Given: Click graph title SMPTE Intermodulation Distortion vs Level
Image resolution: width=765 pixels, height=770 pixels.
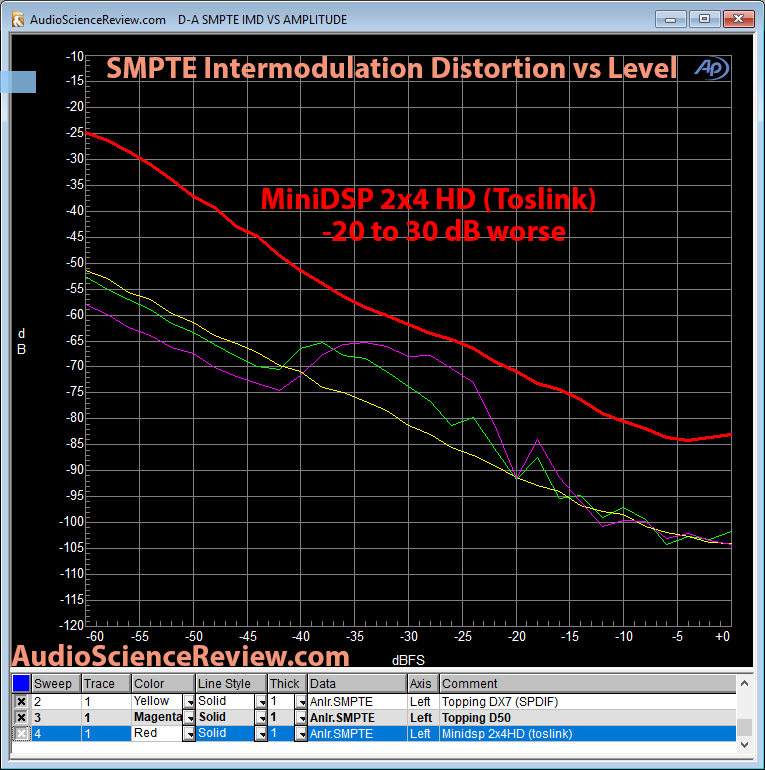Looking at the screenshot, I should pyautogui.click(x=391, y=68).
